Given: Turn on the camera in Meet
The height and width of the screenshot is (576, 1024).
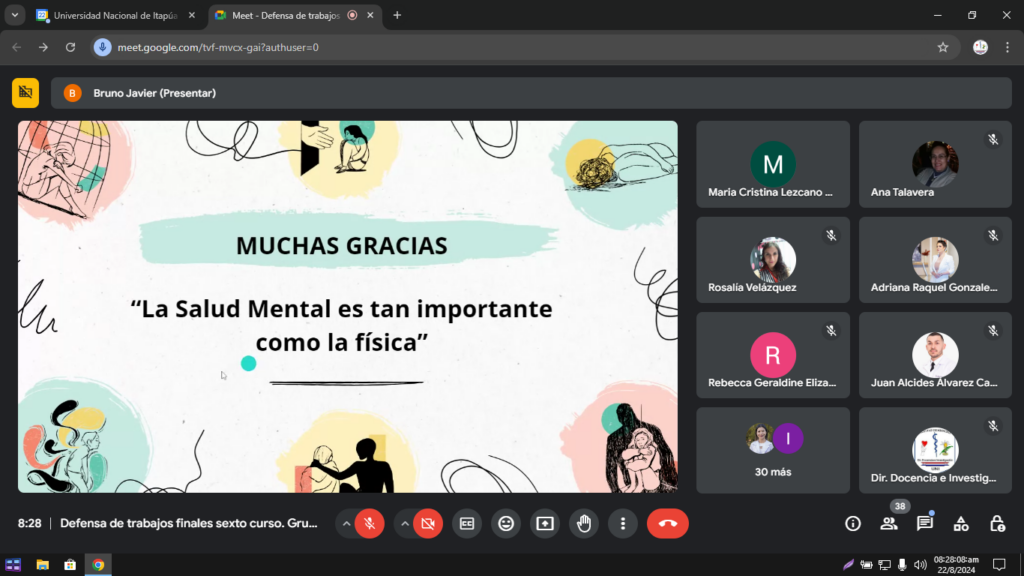Looking at the screenshot, I should click(x=428, y=523).
